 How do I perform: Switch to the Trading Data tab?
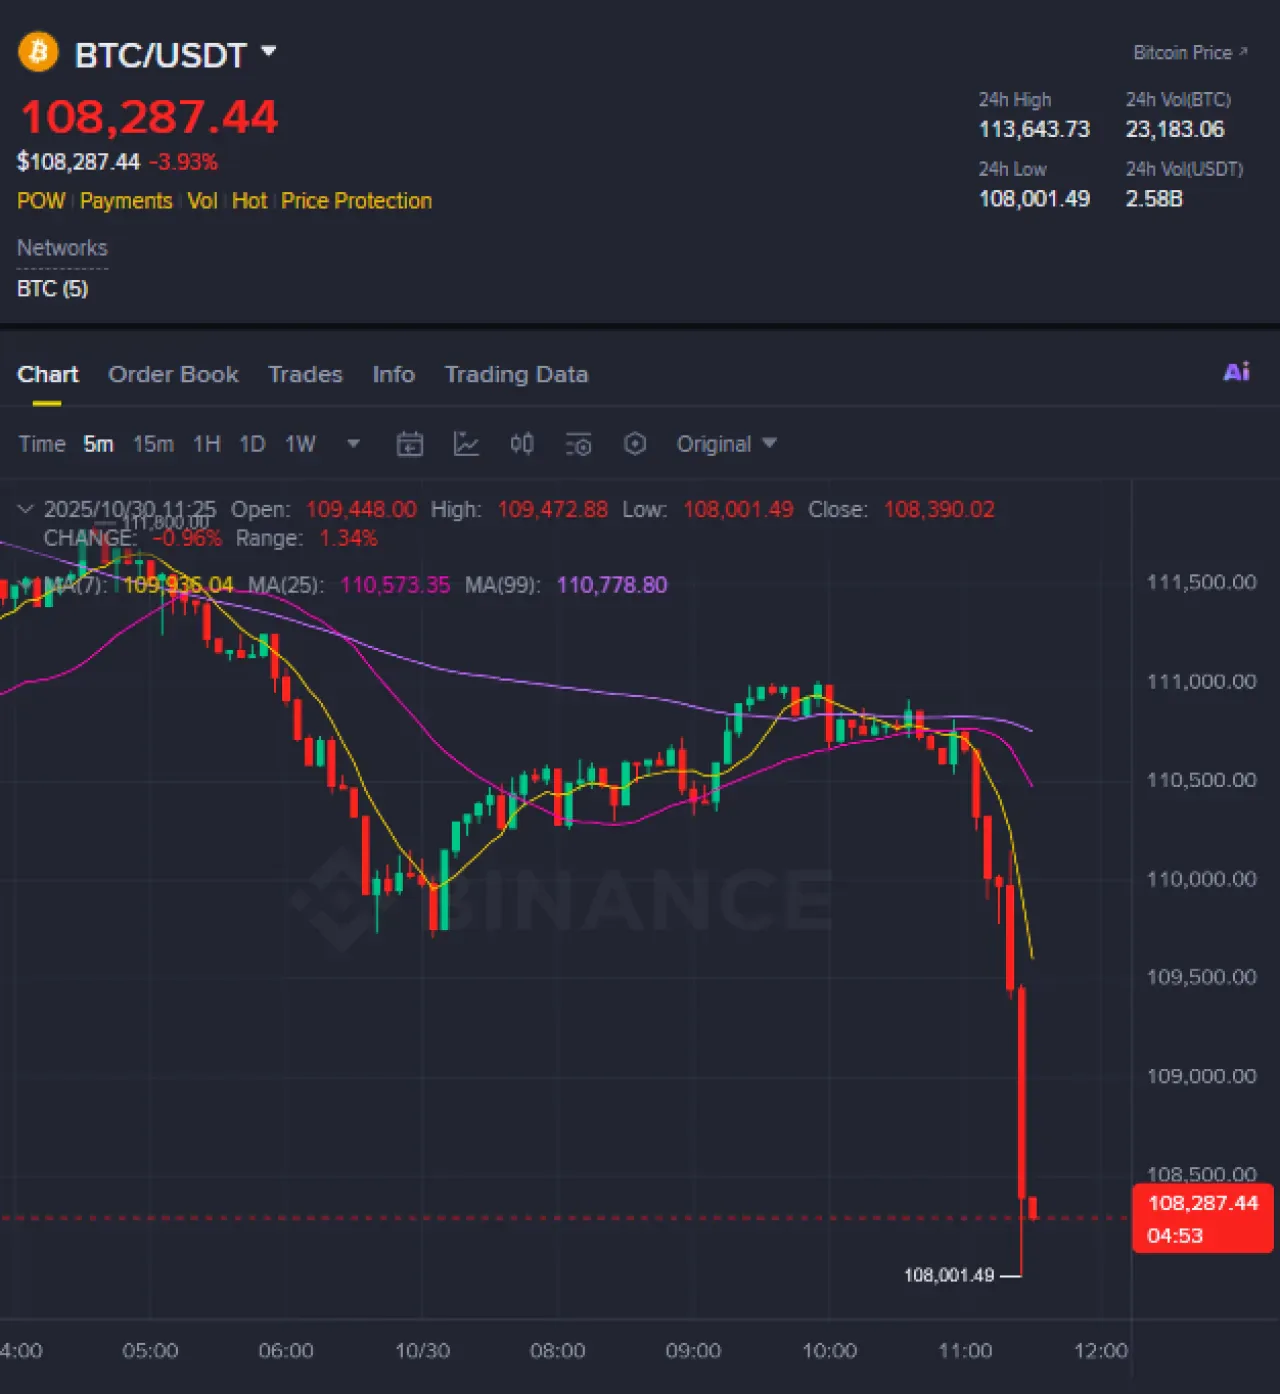click(x=516, y=374)
